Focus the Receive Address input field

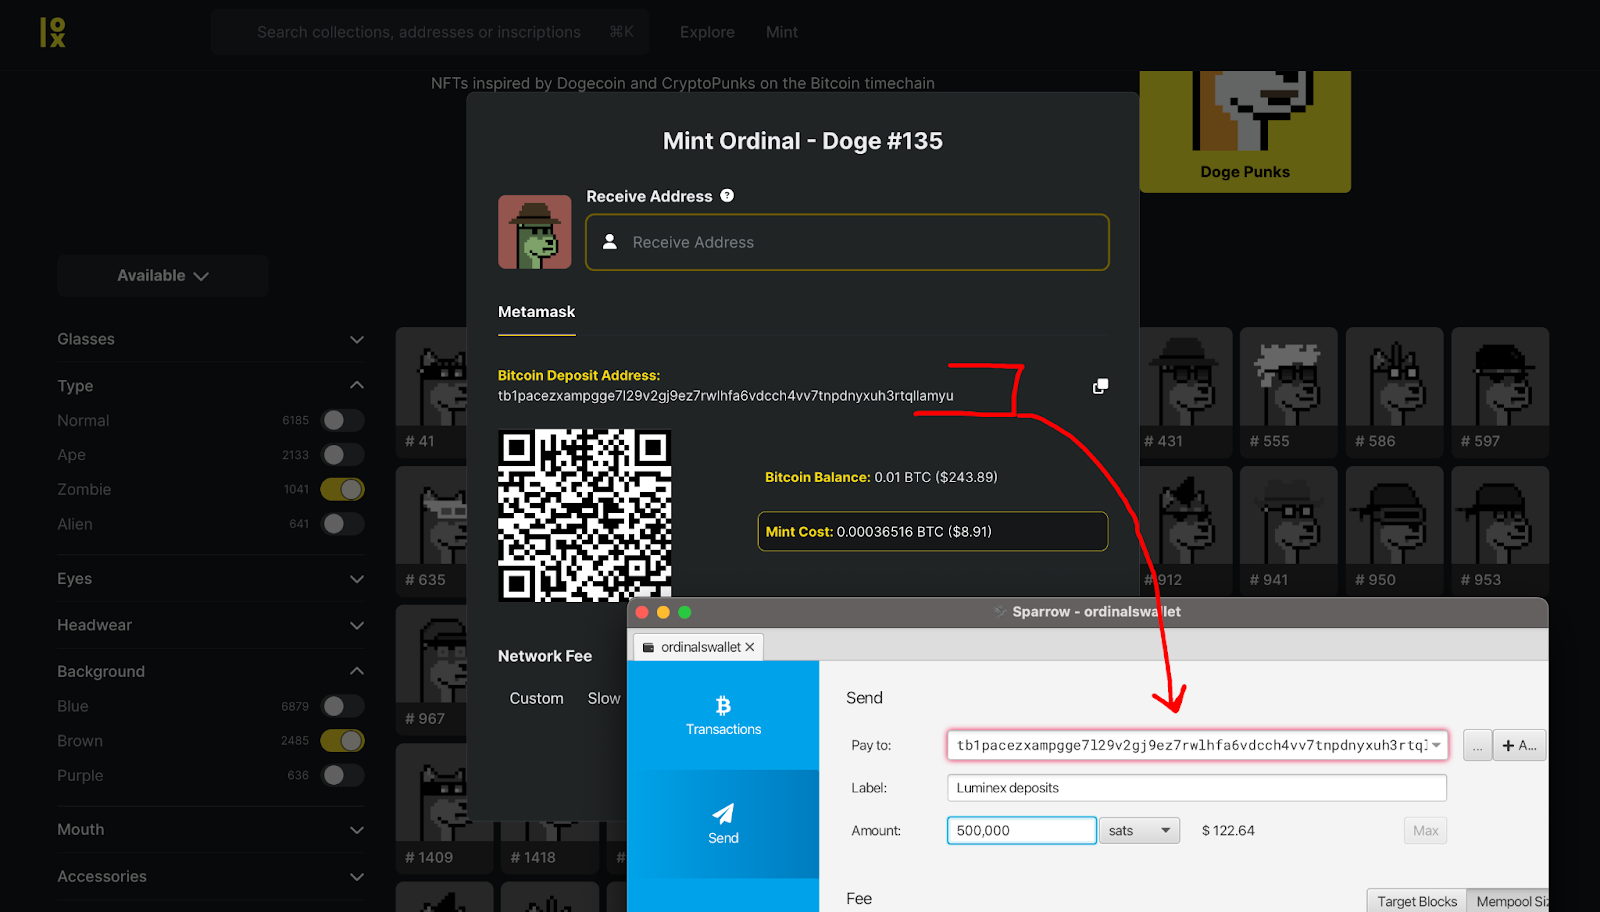(847, 242)
